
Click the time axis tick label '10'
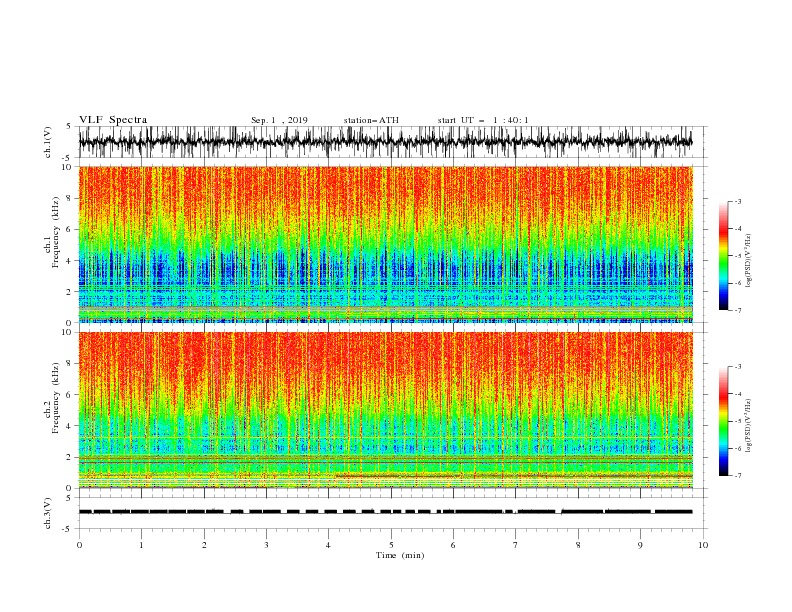[x=703, y=545]
